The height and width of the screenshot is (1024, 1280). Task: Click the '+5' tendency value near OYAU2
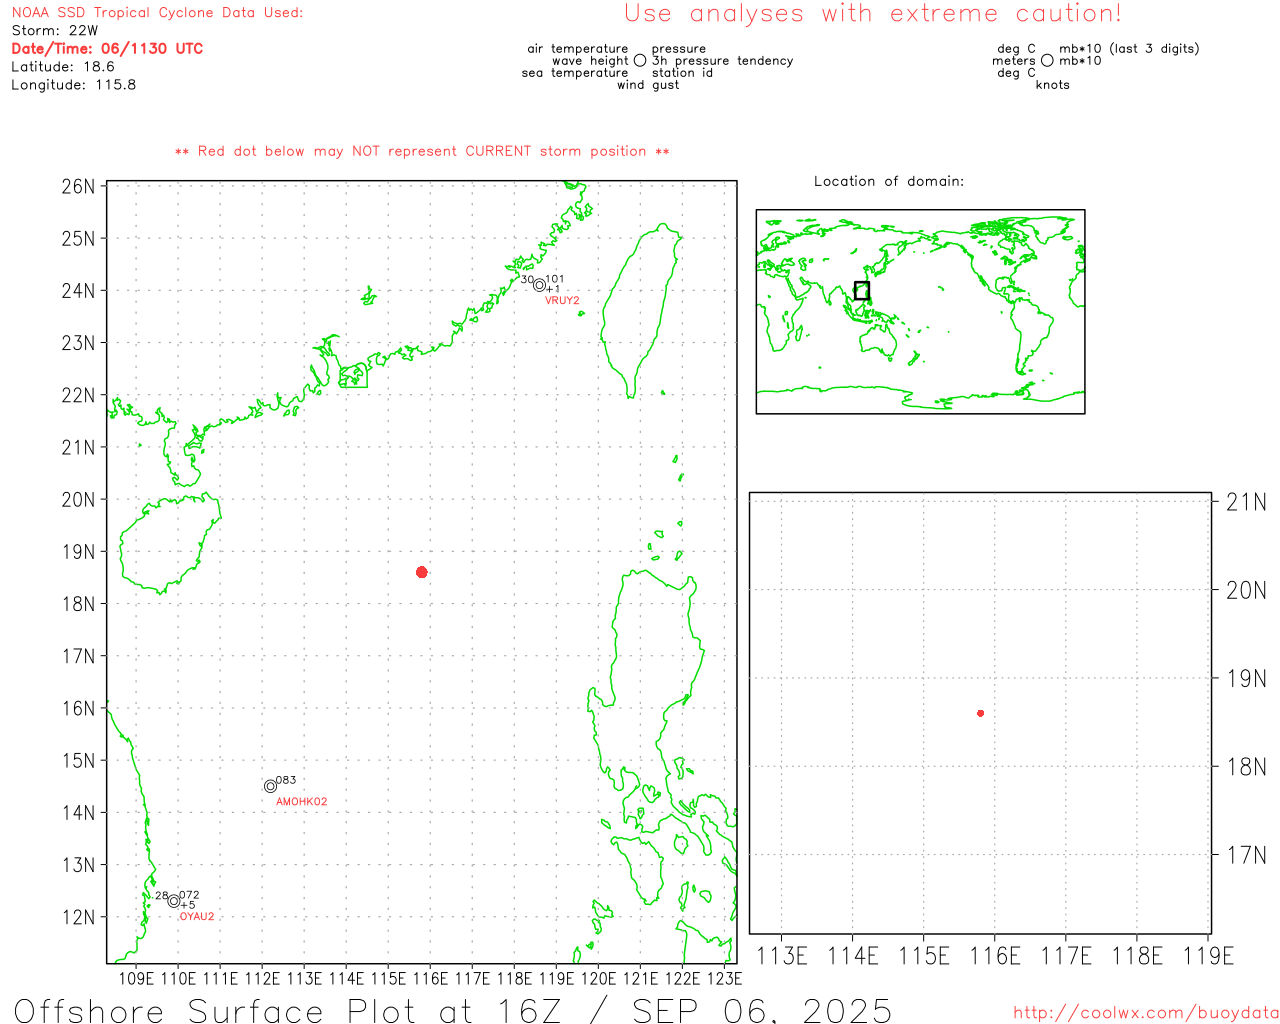[x=188, y=905]
